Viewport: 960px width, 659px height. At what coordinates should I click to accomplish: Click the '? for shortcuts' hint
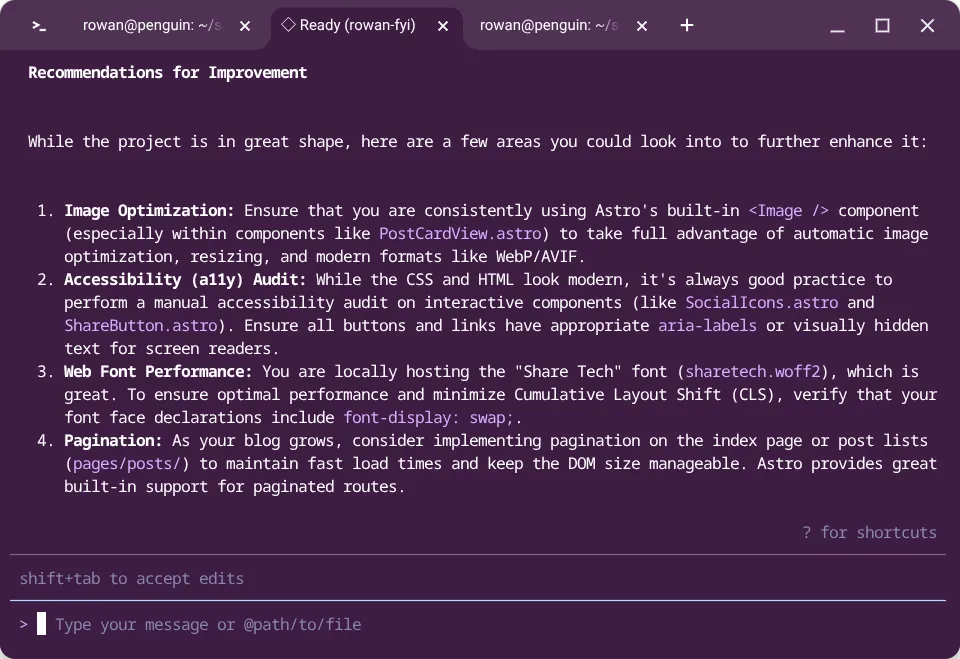(870, 532)
